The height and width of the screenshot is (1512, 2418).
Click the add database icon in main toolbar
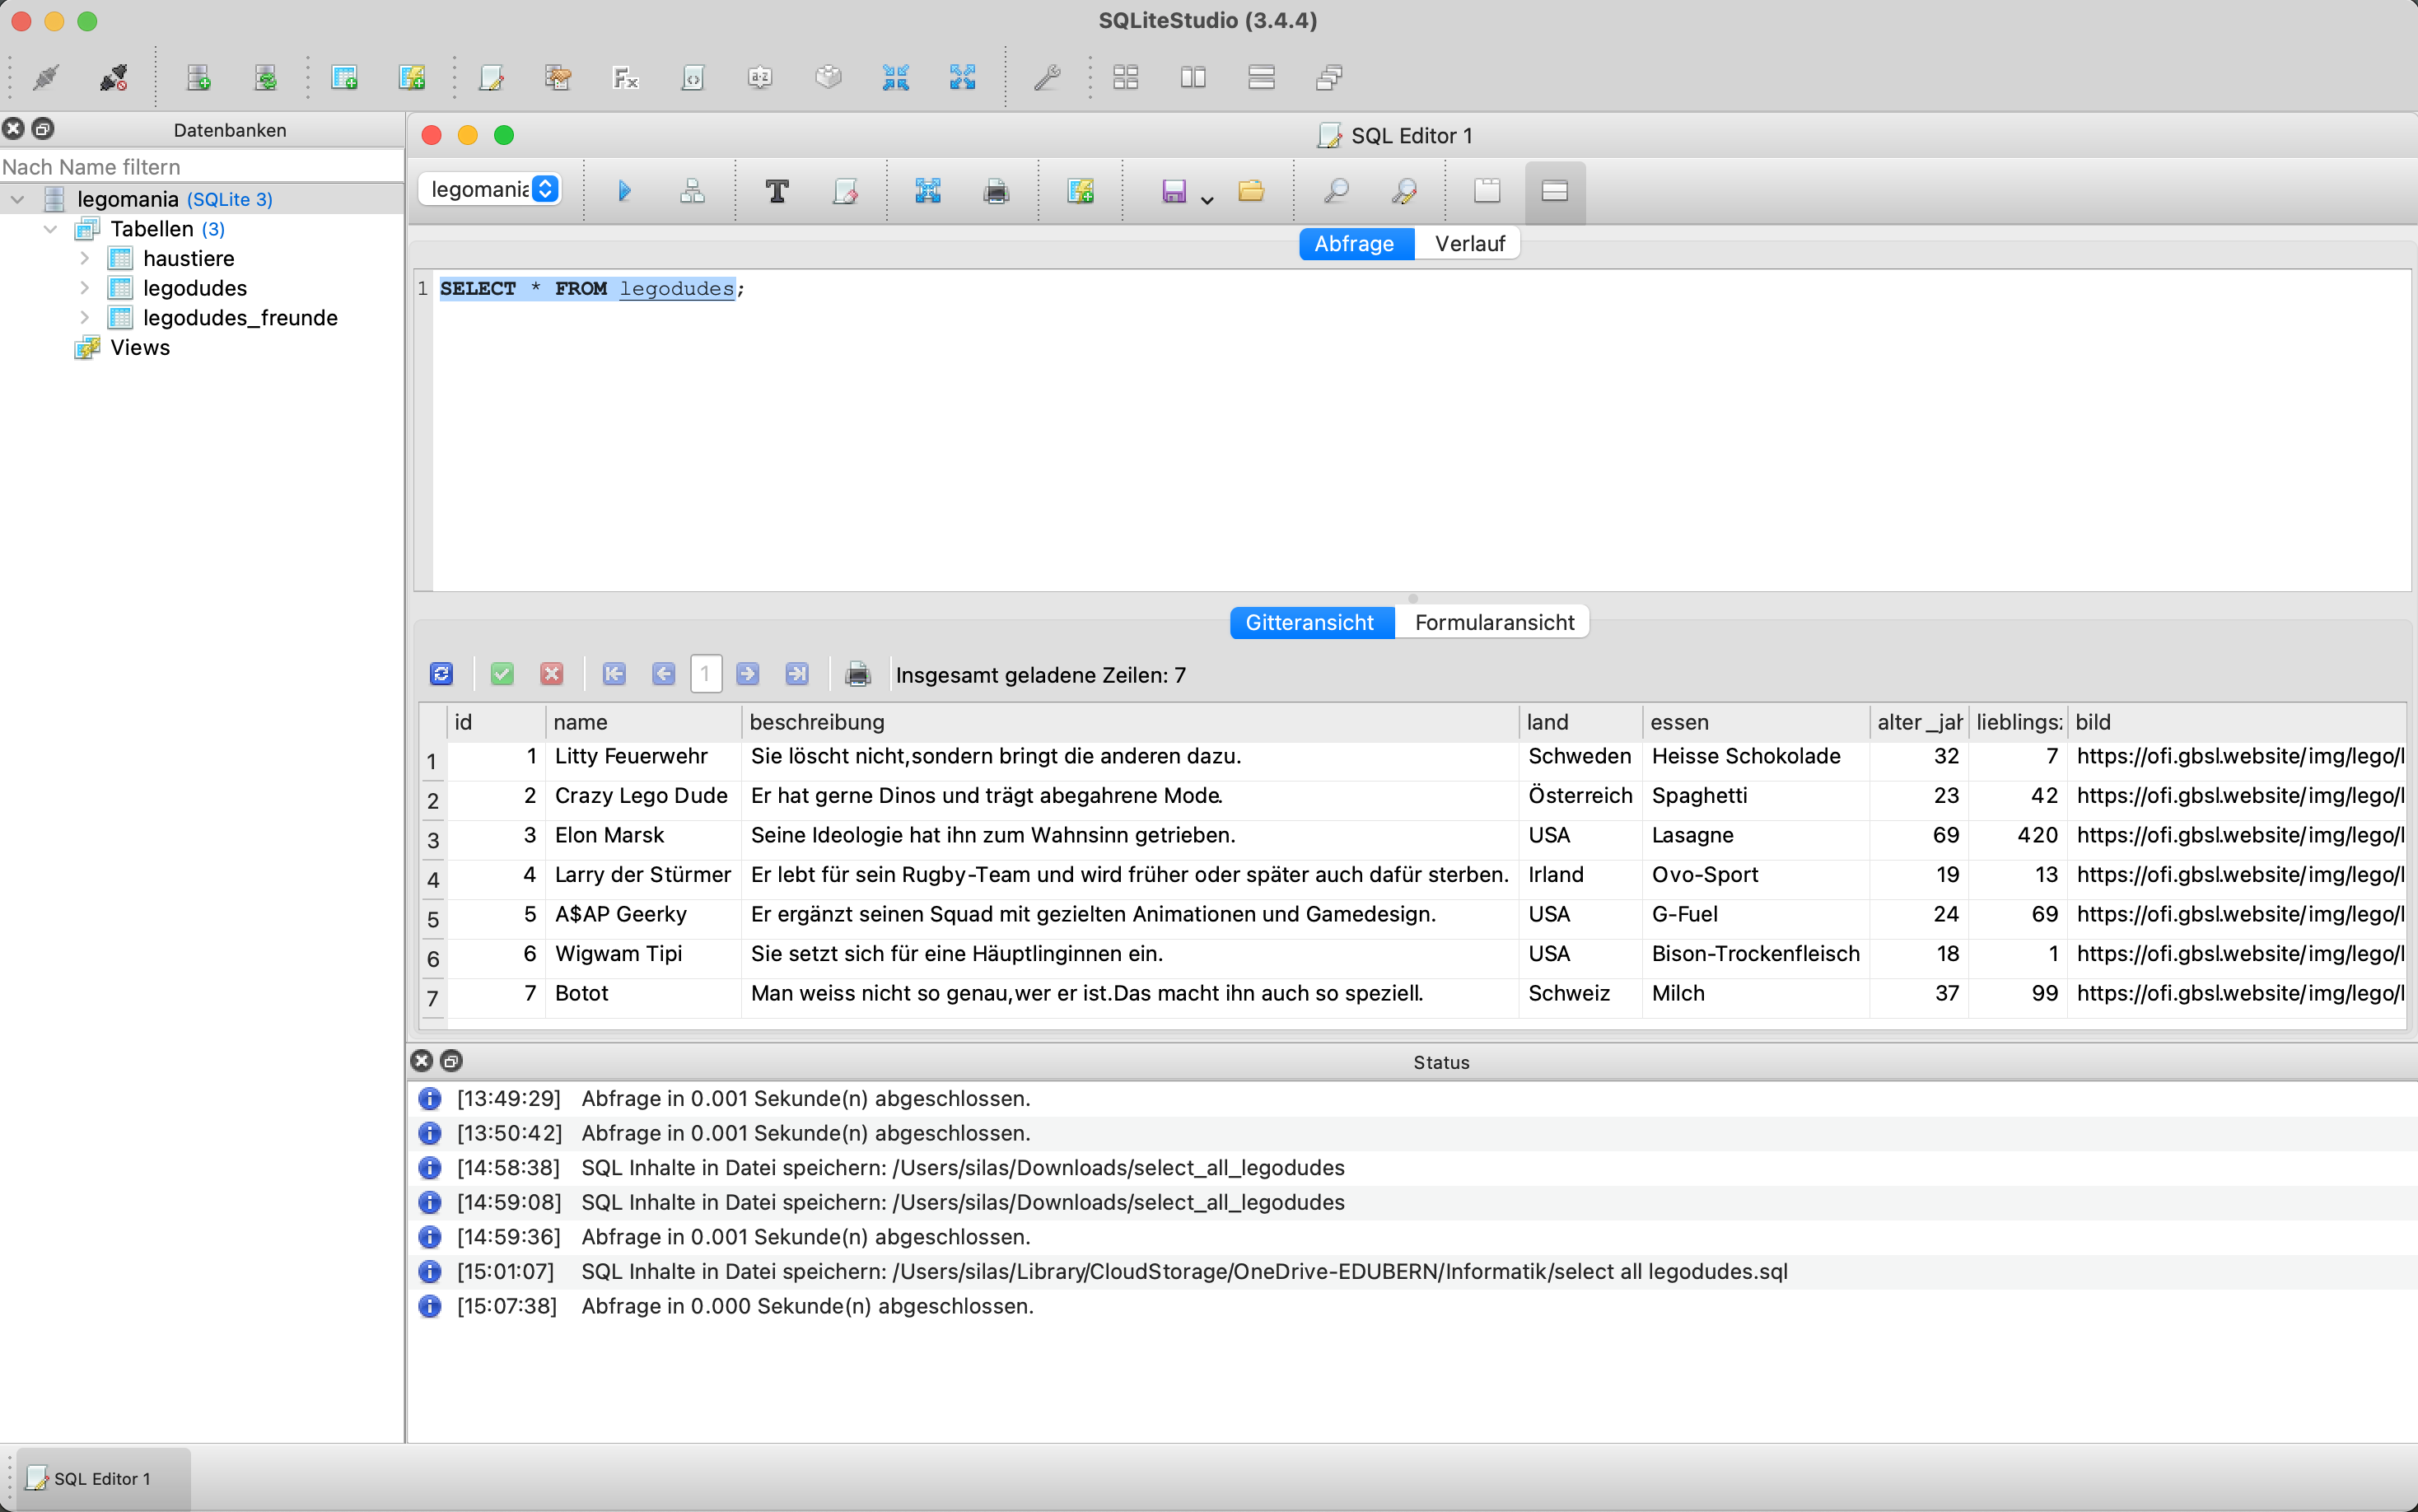point(198,77)
